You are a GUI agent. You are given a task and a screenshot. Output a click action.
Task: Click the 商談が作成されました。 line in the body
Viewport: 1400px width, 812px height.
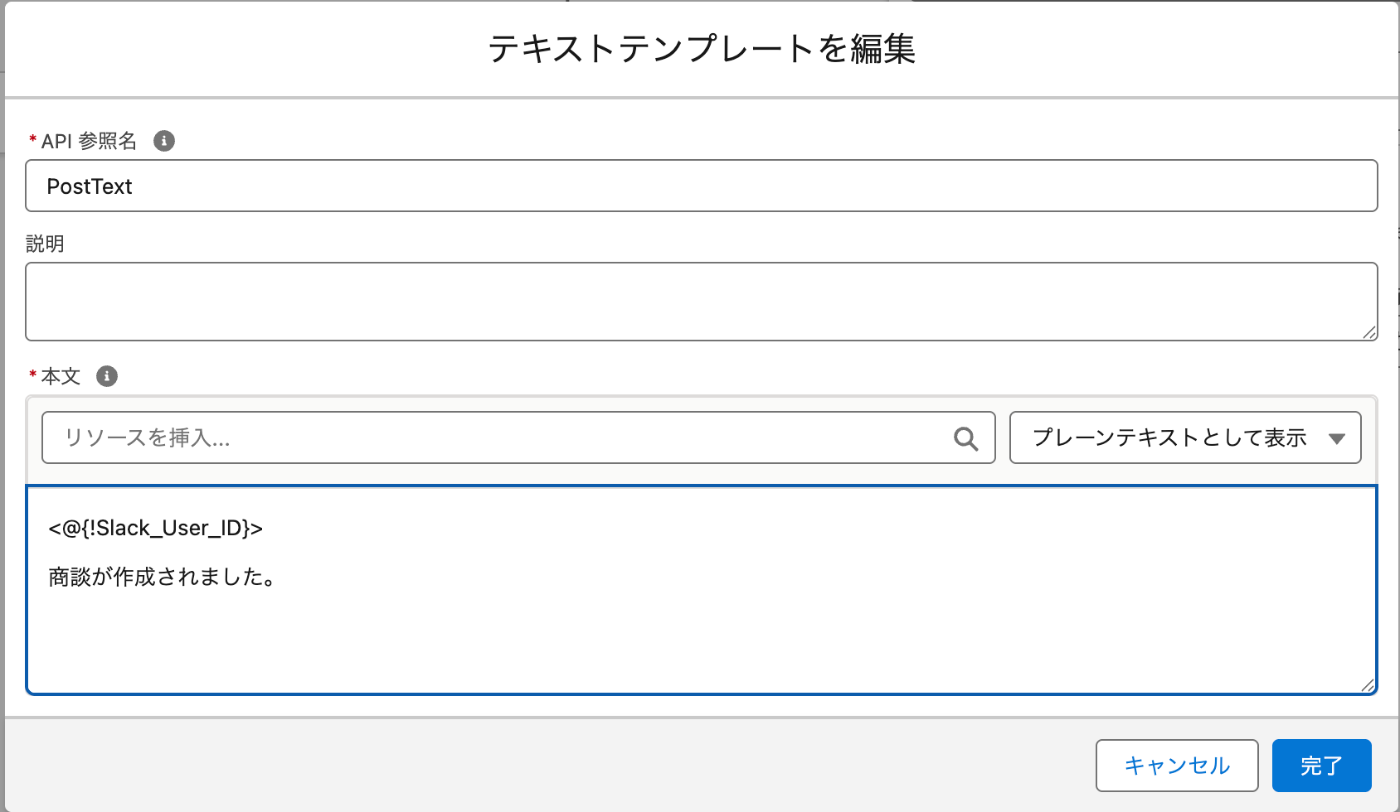[162, 577]
